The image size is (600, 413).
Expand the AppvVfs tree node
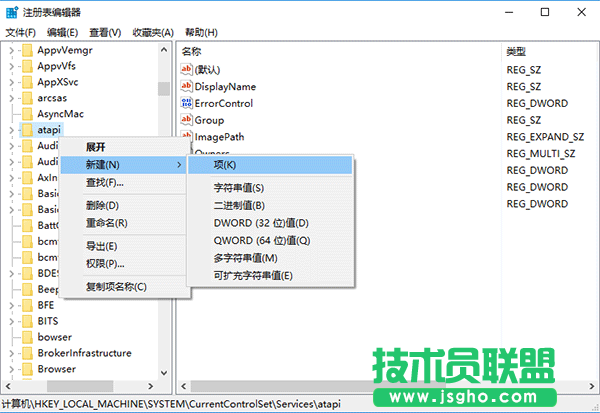click(11, 66)
